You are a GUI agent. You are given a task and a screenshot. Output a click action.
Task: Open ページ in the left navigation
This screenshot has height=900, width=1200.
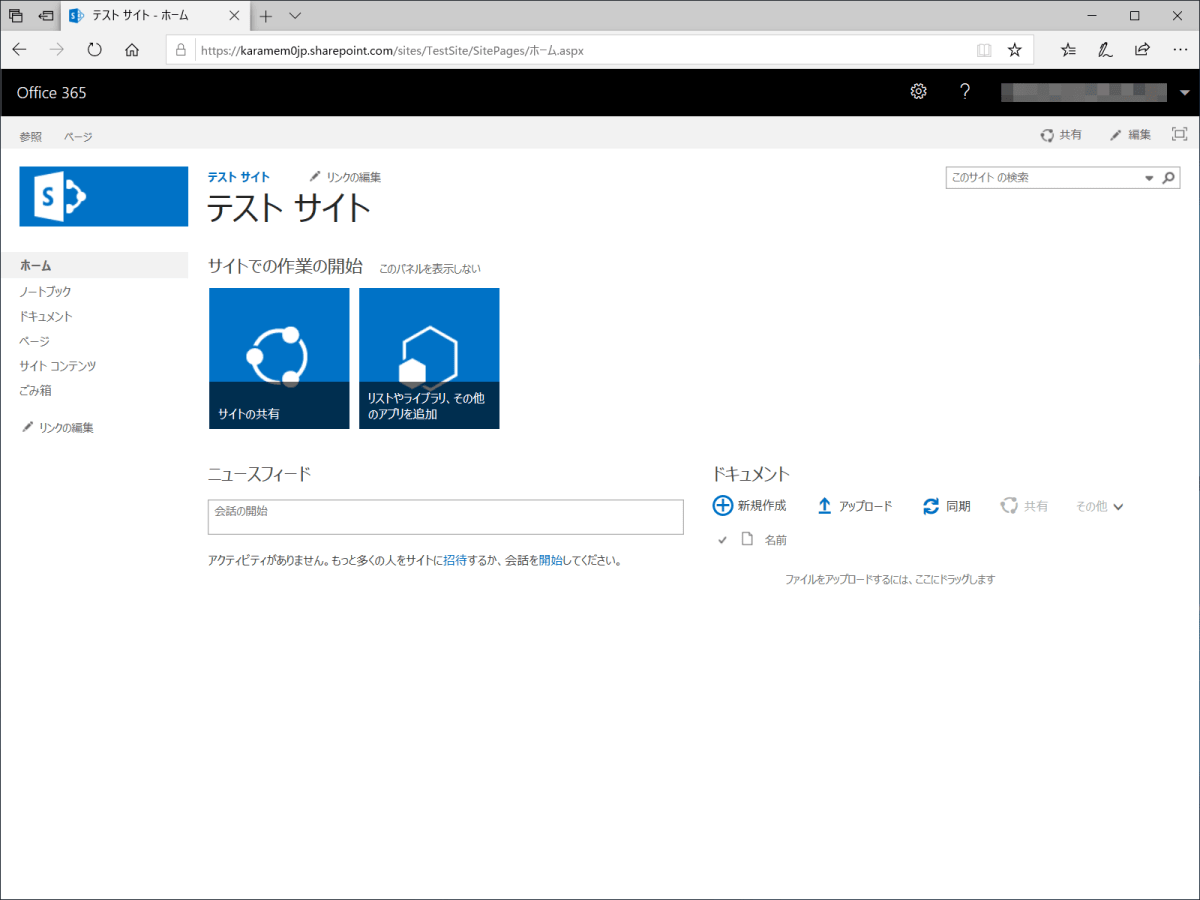tap(34, 341)
